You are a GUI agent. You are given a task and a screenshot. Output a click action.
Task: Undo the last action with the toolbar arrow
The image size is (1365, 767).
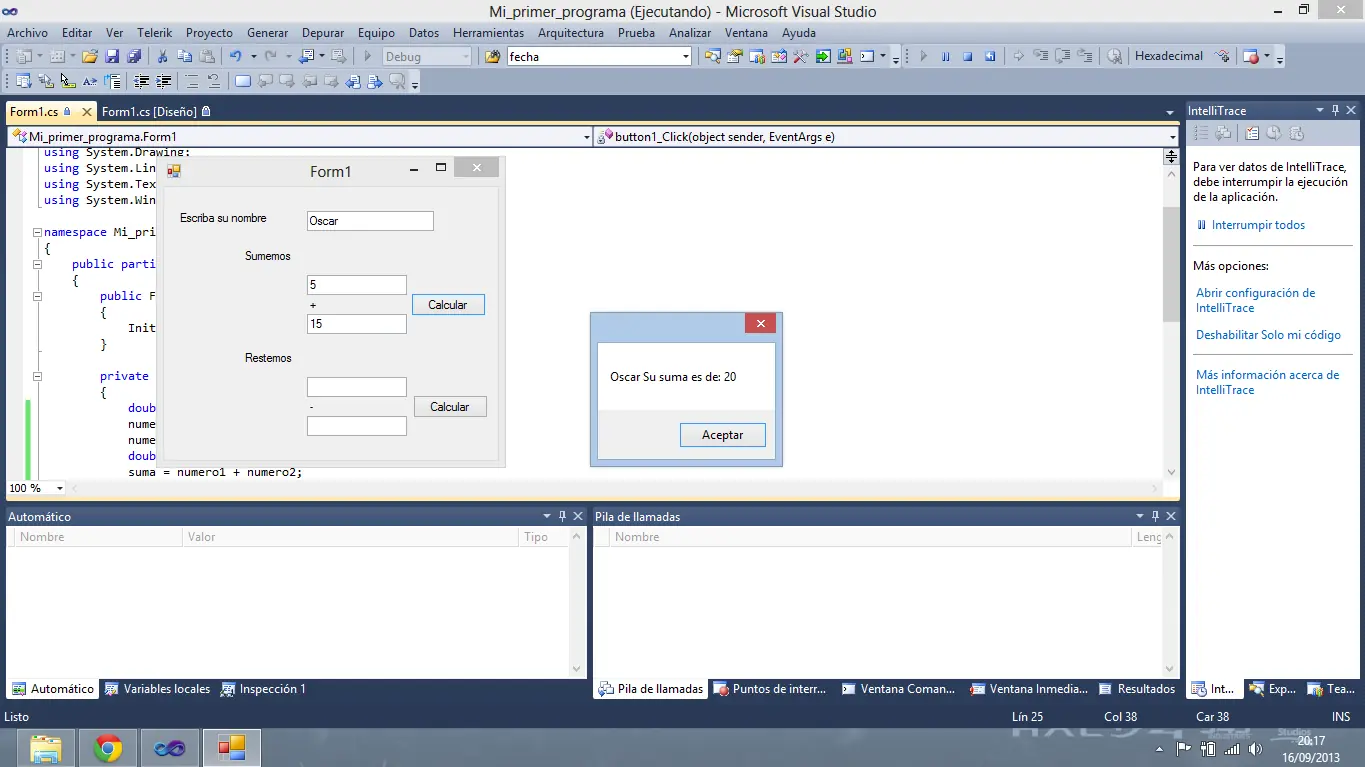tap(235, 57)
